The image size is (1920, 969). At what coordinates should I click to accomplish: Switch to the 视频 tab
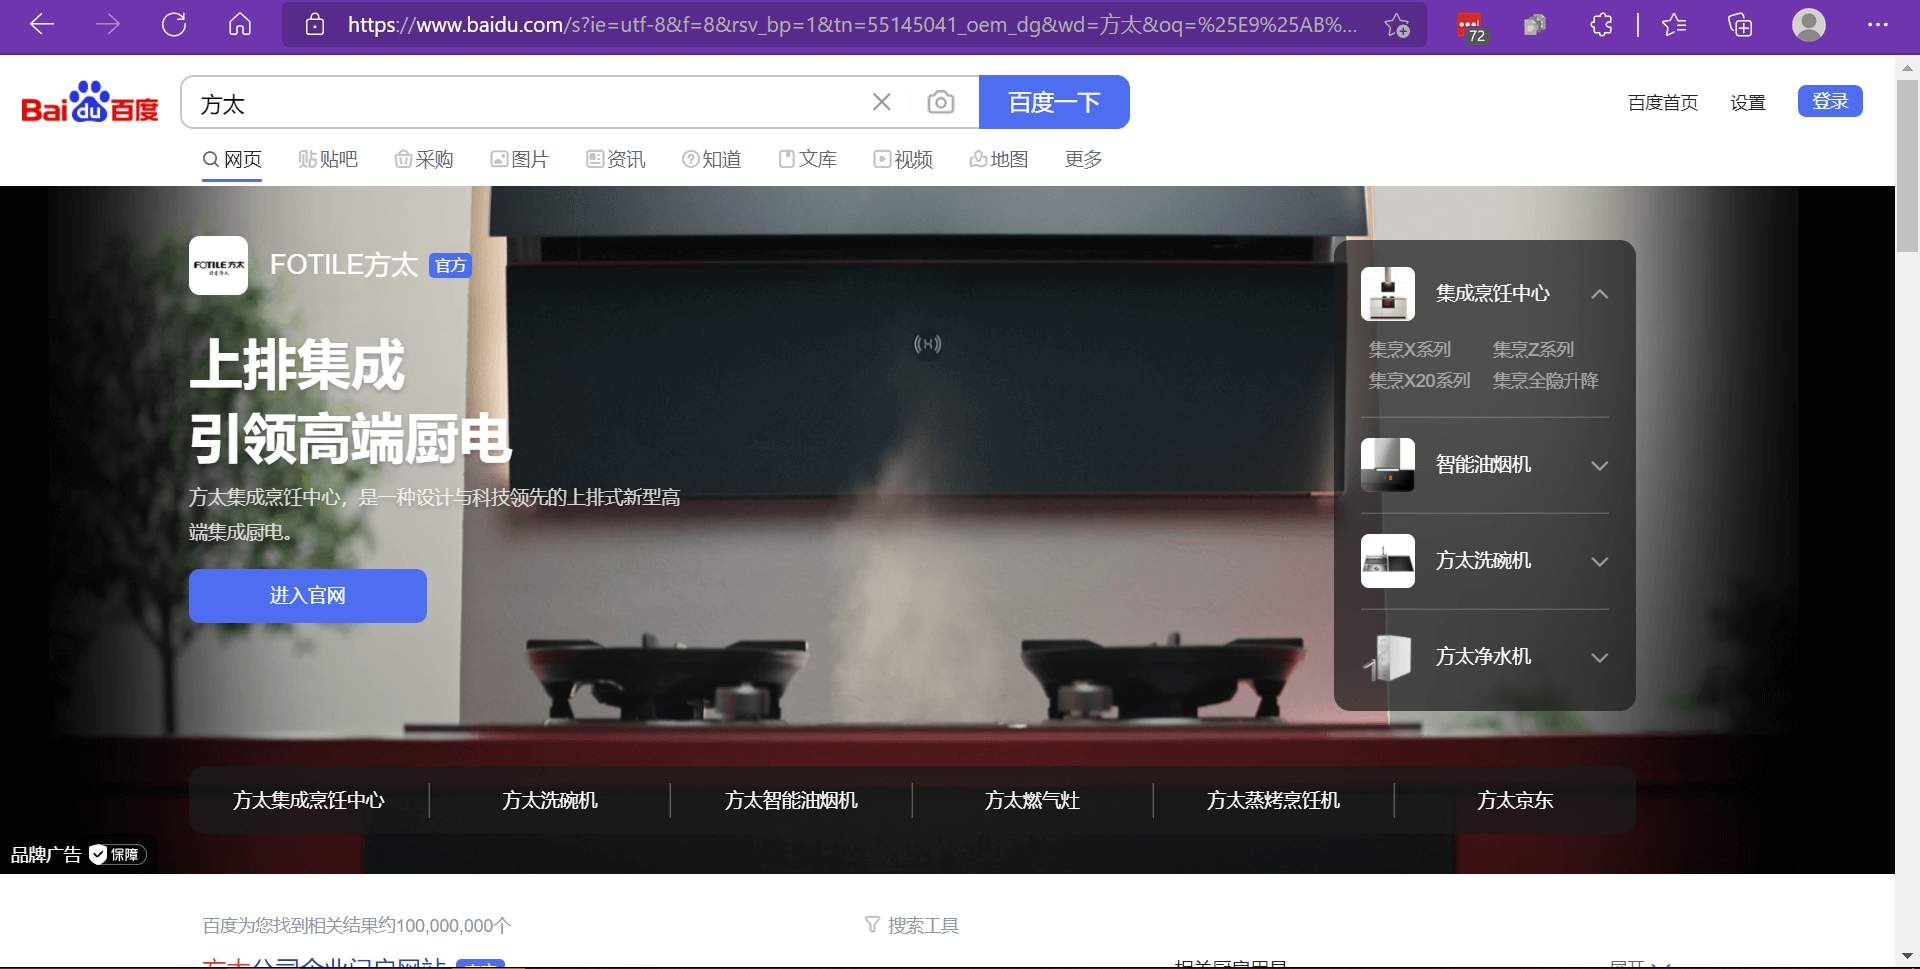click(903, 159)
